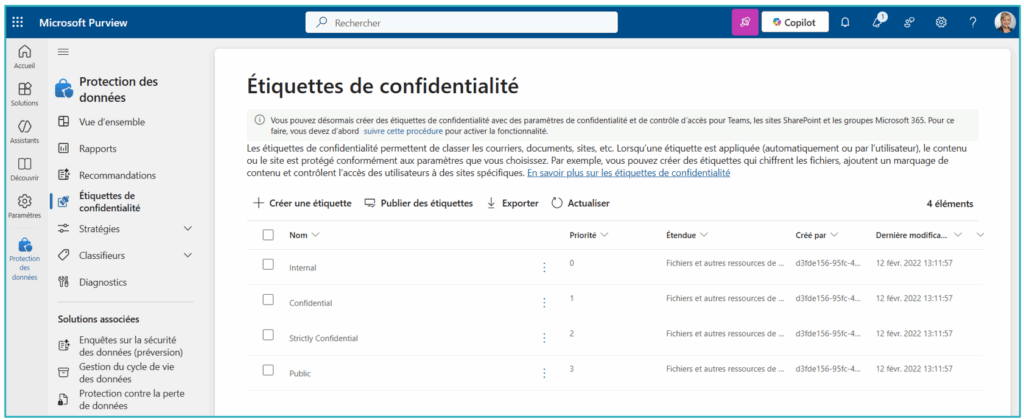Viewport: 1024px width, 419px height.
Task: Open the alerts icon with badge 1
Action: pos(878,22)
